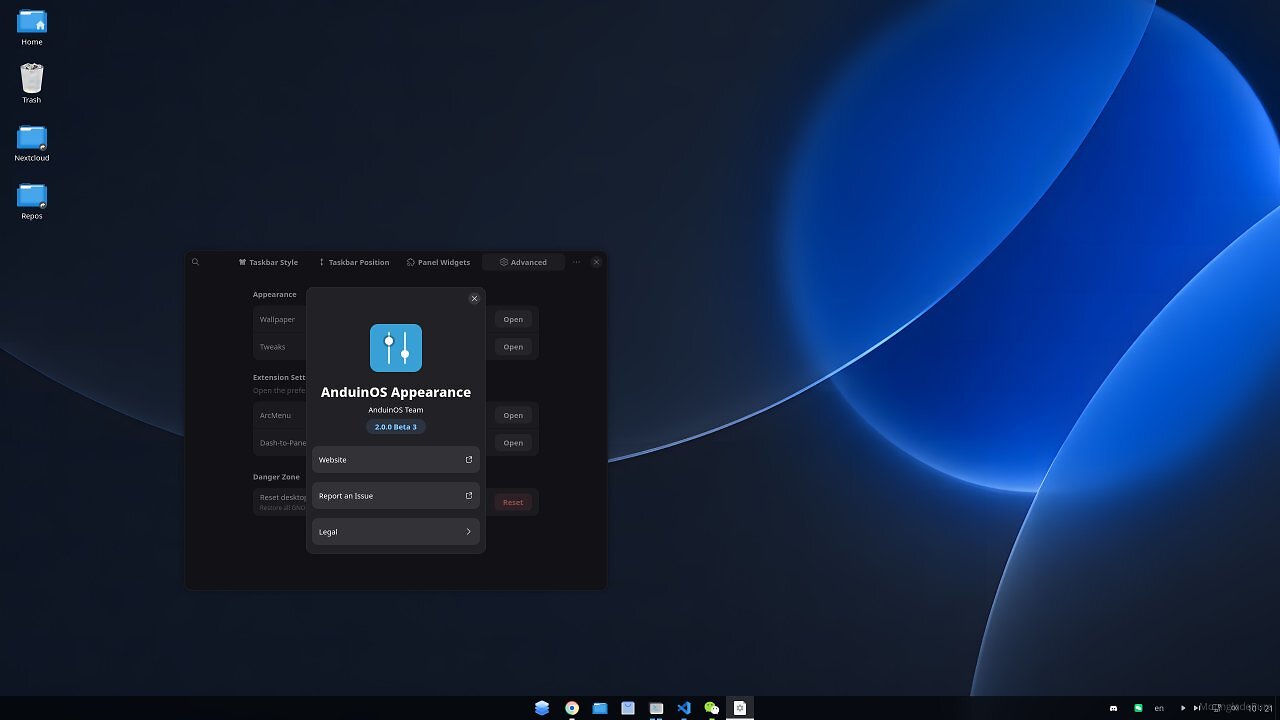The height and width of the screenshot is (720, 1280).
Task: Open the start menu from the taskbar
Action: (542, 708)
